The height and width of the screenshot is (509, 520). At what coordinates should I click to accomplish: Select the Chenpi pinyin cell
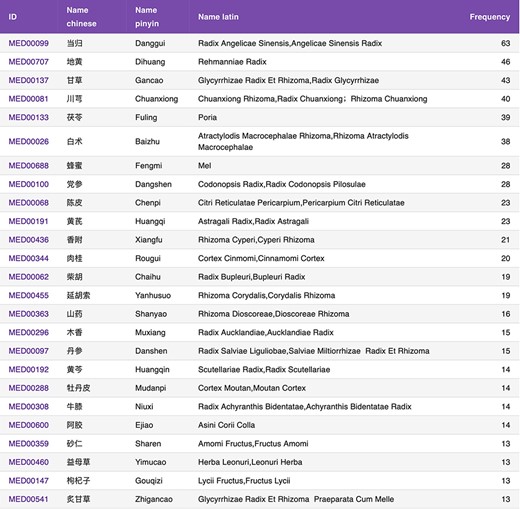click(x=148, y=203)
